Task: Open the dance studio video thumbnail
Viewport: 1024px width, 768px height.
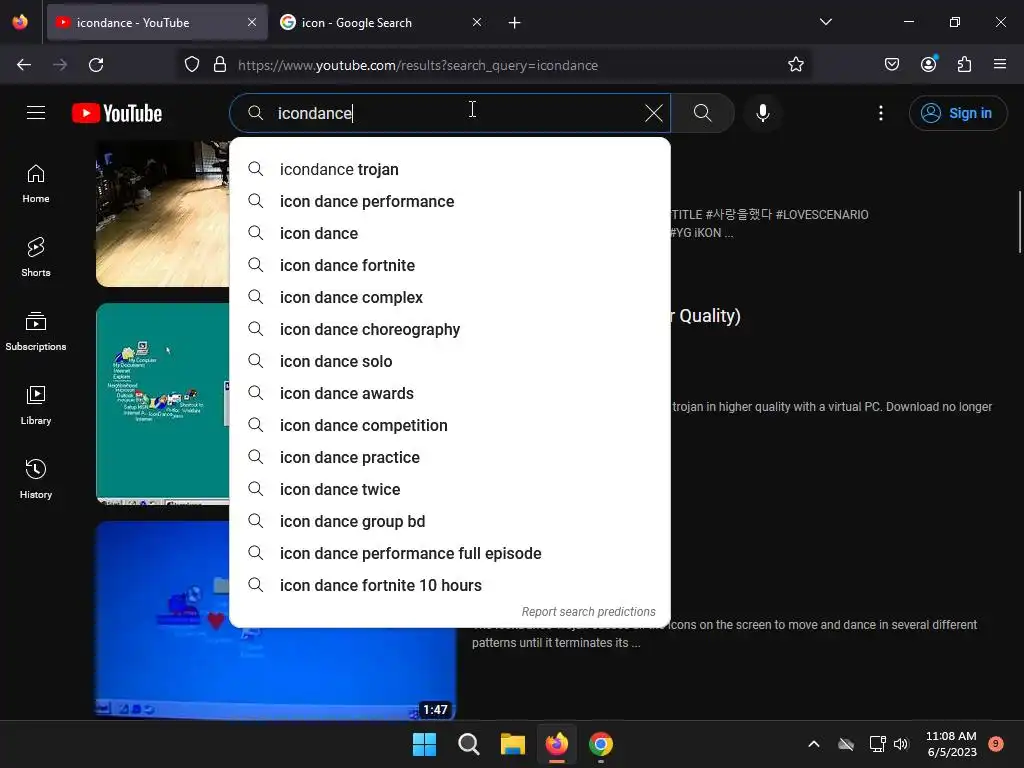Action: (x=163, y=214)
